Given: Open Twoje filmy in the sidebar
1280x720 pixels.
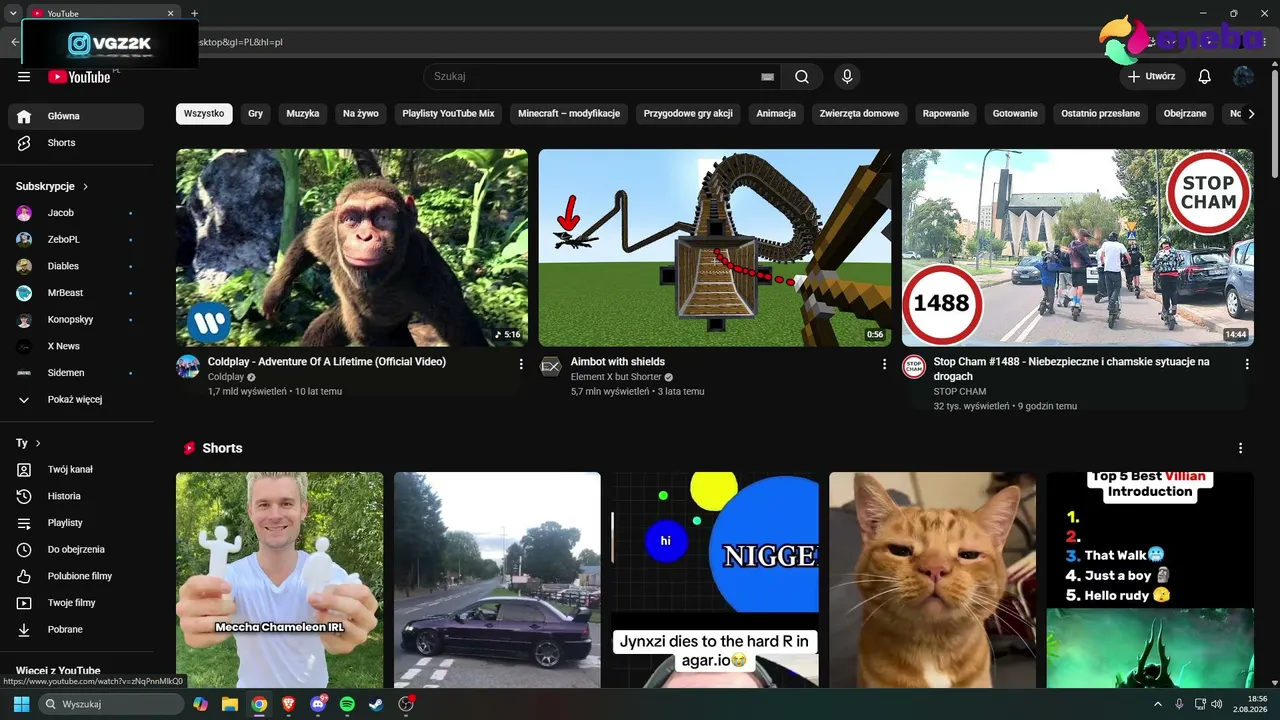Looking at the screenshot, I should (x=76, y=603).
